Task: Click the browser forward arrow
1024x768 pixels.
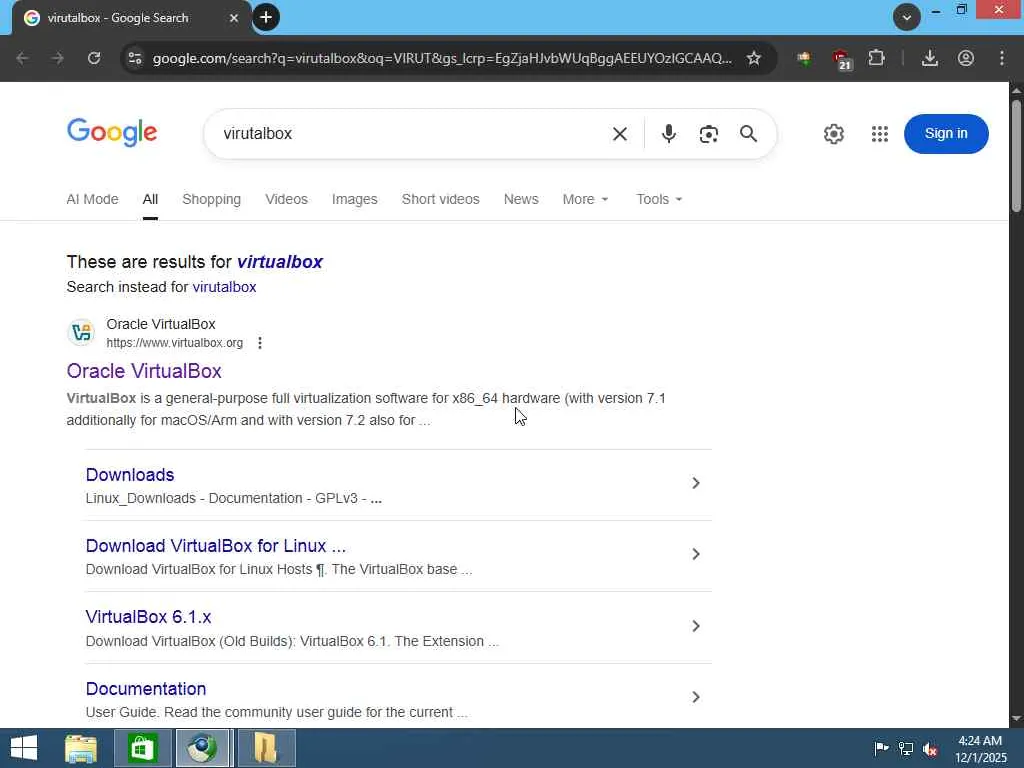Action: pyautogui.click(x=57, y=58)
